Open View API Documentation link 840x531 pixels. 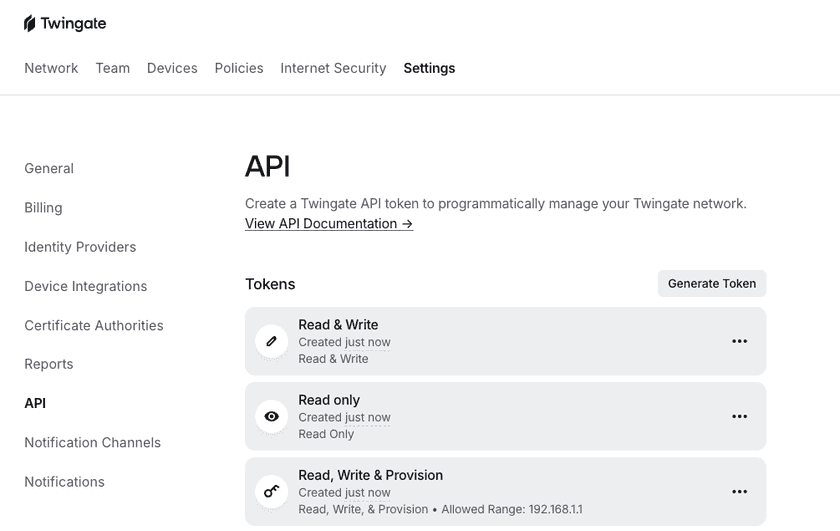click(329, 223)
